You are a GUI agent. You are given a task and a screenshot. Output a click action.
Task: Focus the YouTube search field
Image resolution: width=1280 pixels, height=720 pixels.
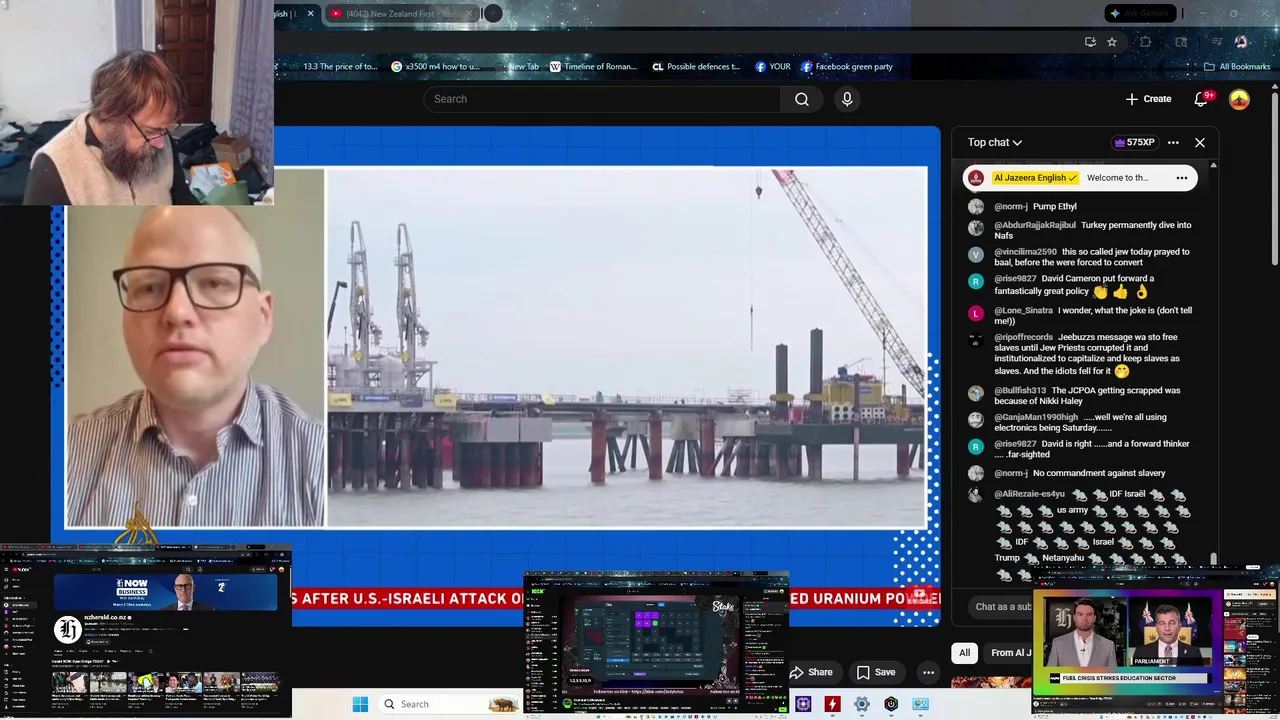[602, 99]
